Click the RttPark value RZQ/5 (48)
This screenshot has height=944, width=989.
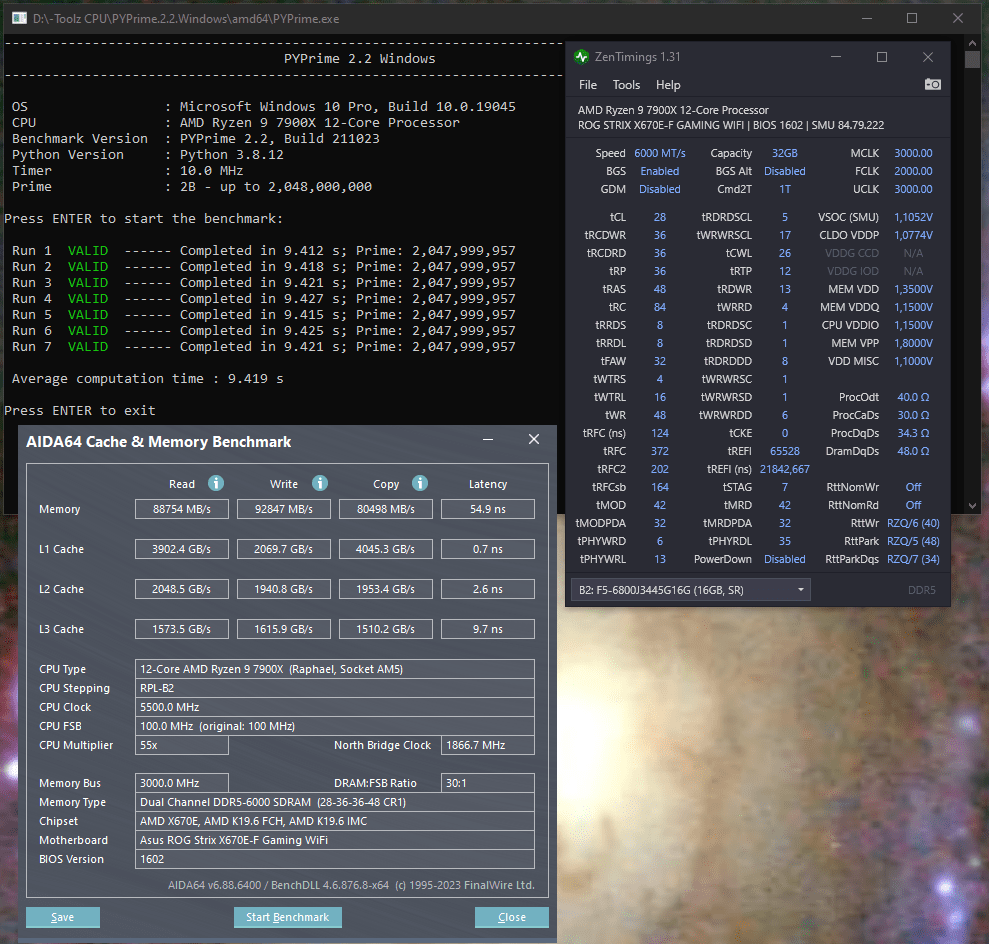pos(913,541)
